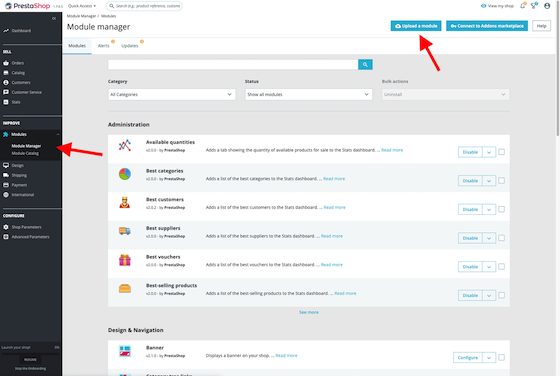Expand actions arrow for Best customers
Screen dimensions: 560x376
489,209
